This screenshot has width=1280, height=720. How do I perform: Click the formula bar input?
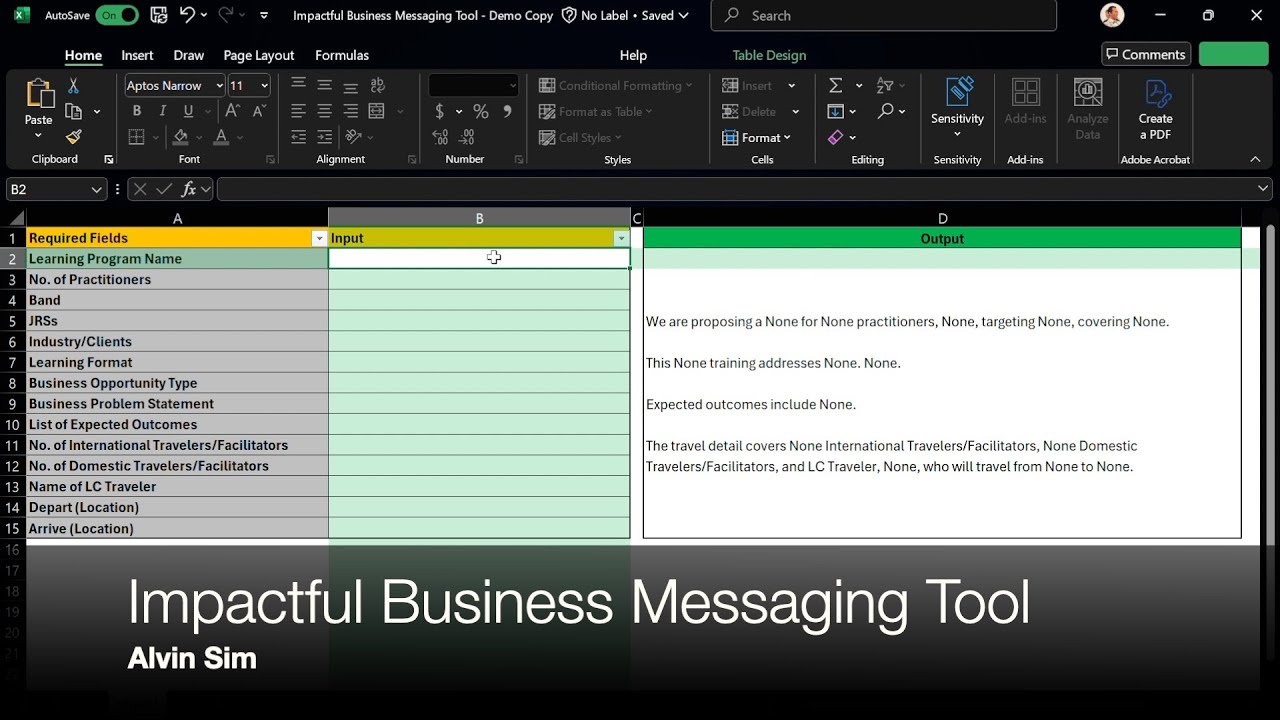[x=734, y=189]
